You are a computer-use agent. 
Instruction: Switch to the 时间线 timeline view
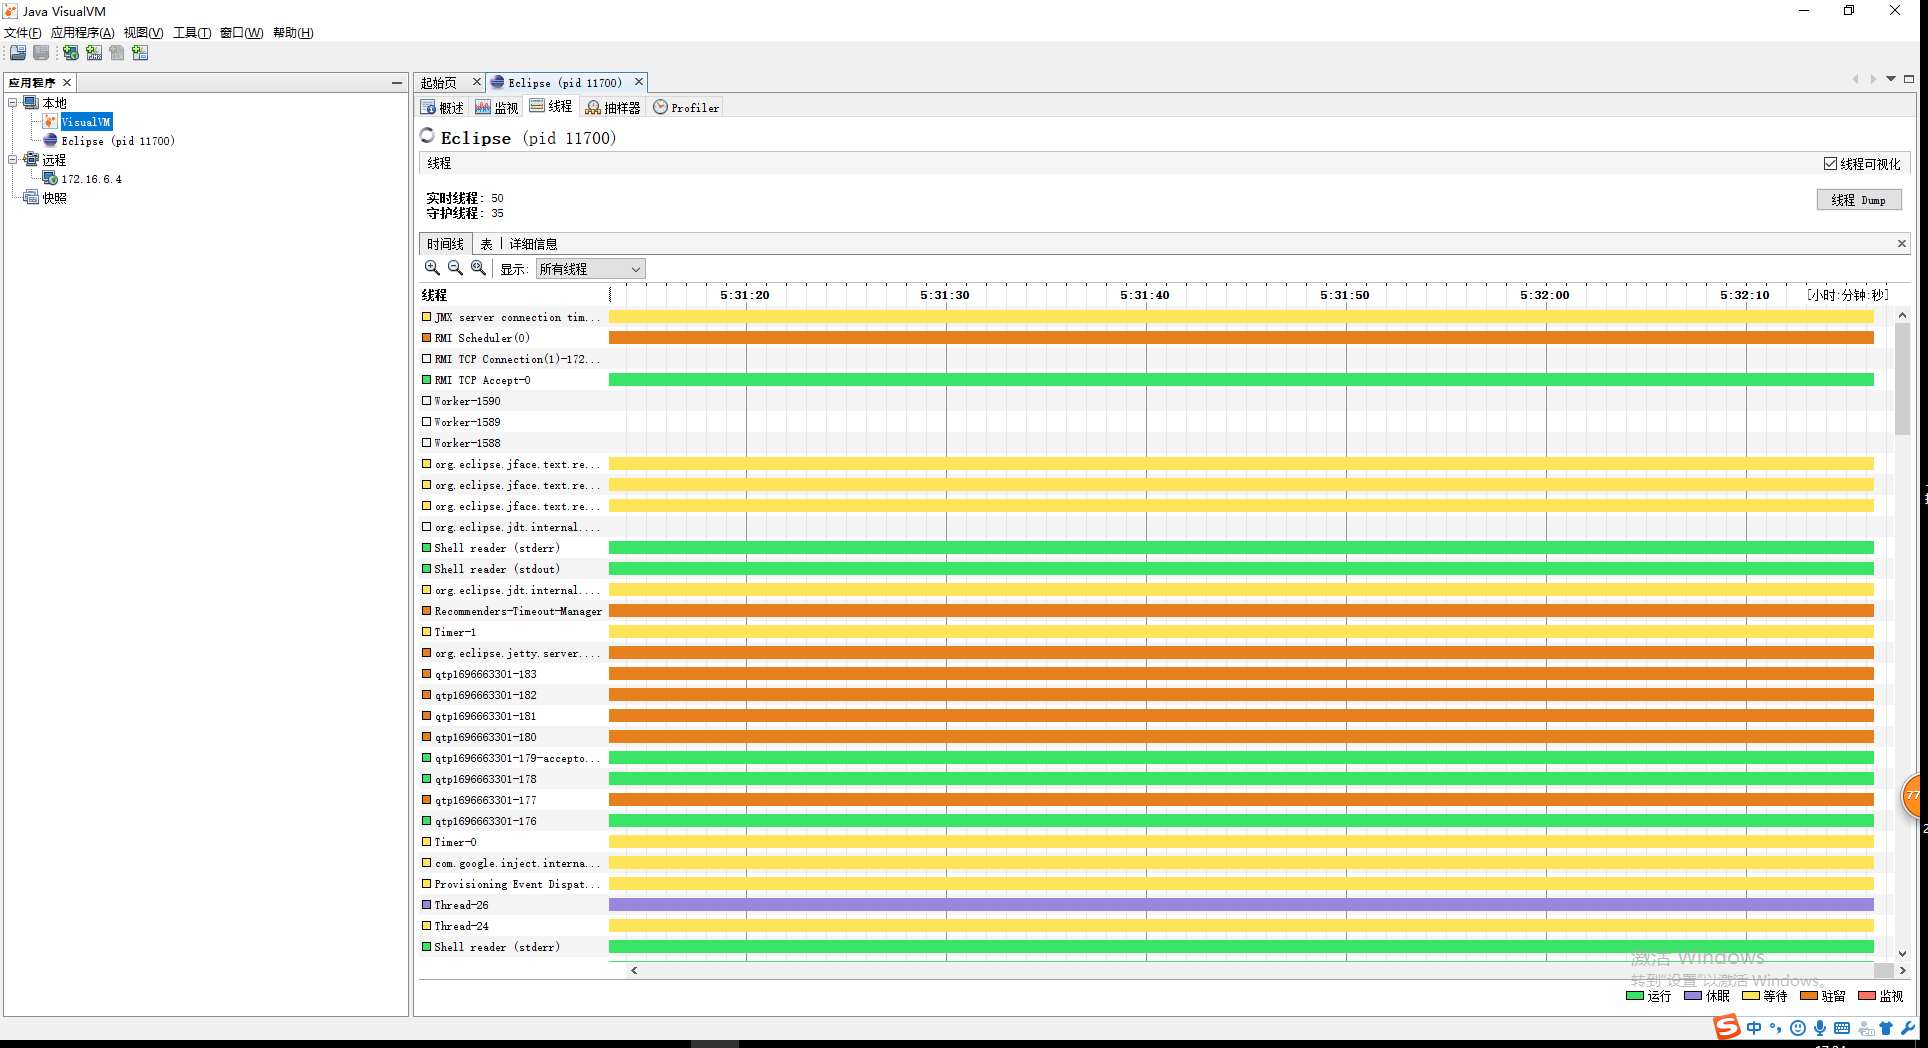[x=445, y=244]
